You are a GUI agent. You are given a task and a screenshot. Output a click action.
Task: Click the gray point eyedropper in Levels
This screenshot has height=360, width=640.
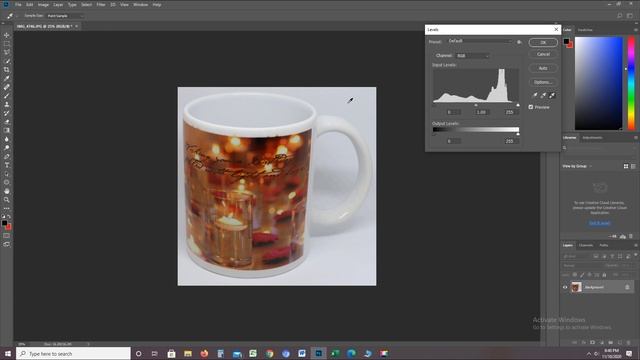point(543,95)
